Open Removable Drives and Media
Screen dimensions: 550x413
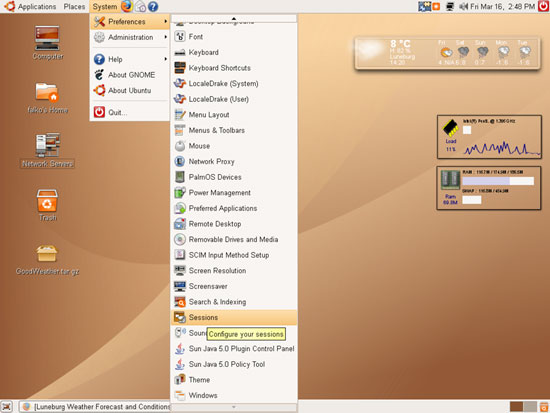tap(234, 239)
